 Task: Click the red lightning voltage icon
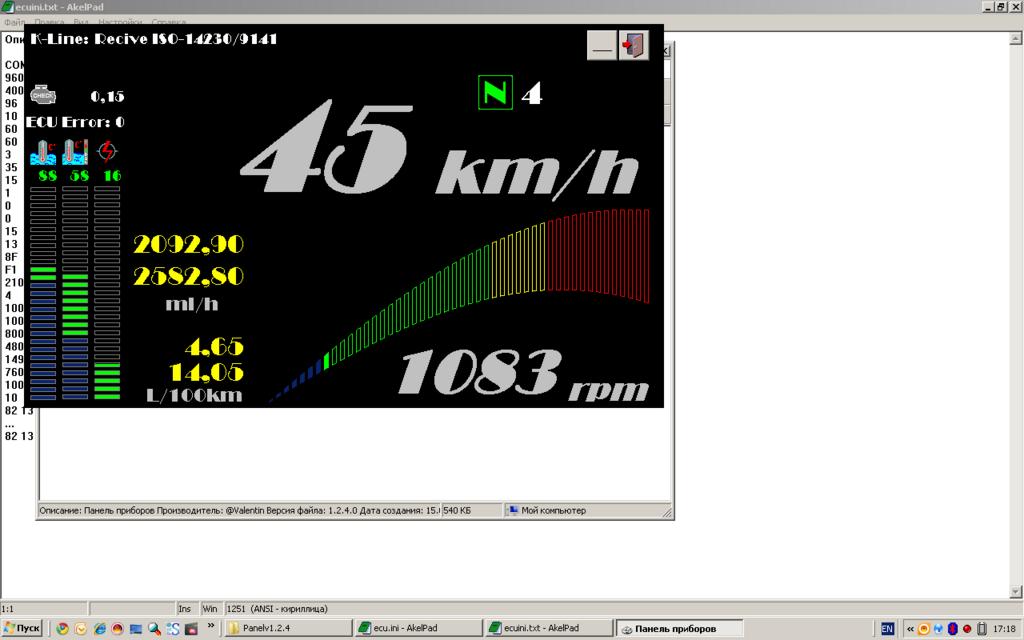pos(107,152)
